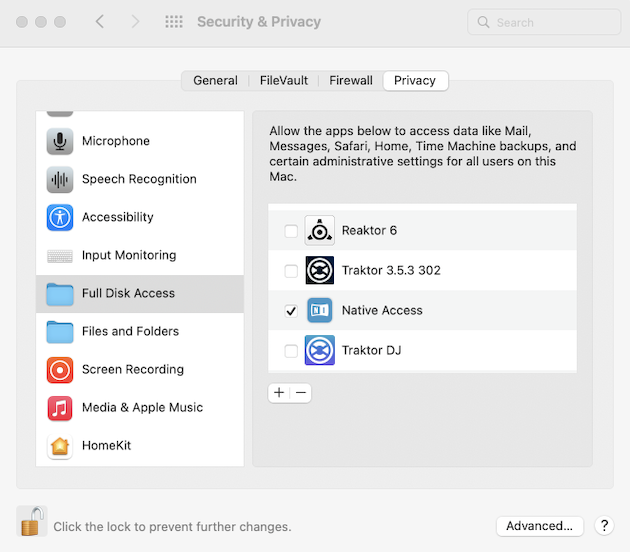This screenshot has height=552, width=630.
Task: Select the Native Access name text
Action: point(382,311)
